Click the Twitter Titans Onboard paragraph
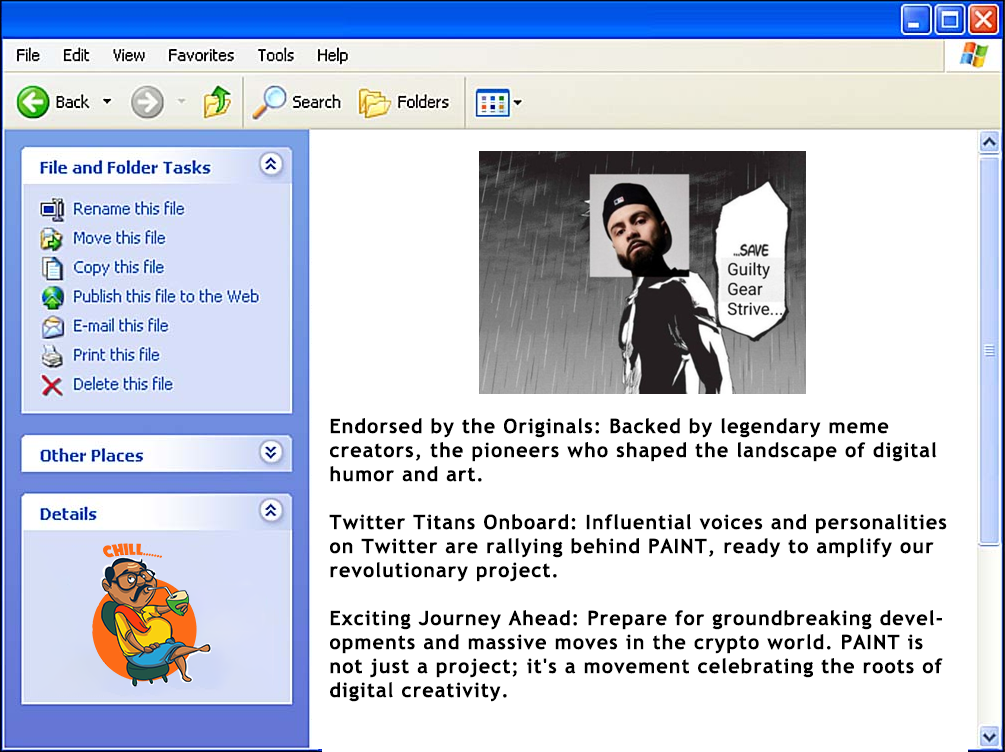The height and width of the screenshot is (752, 1005). 638,546
